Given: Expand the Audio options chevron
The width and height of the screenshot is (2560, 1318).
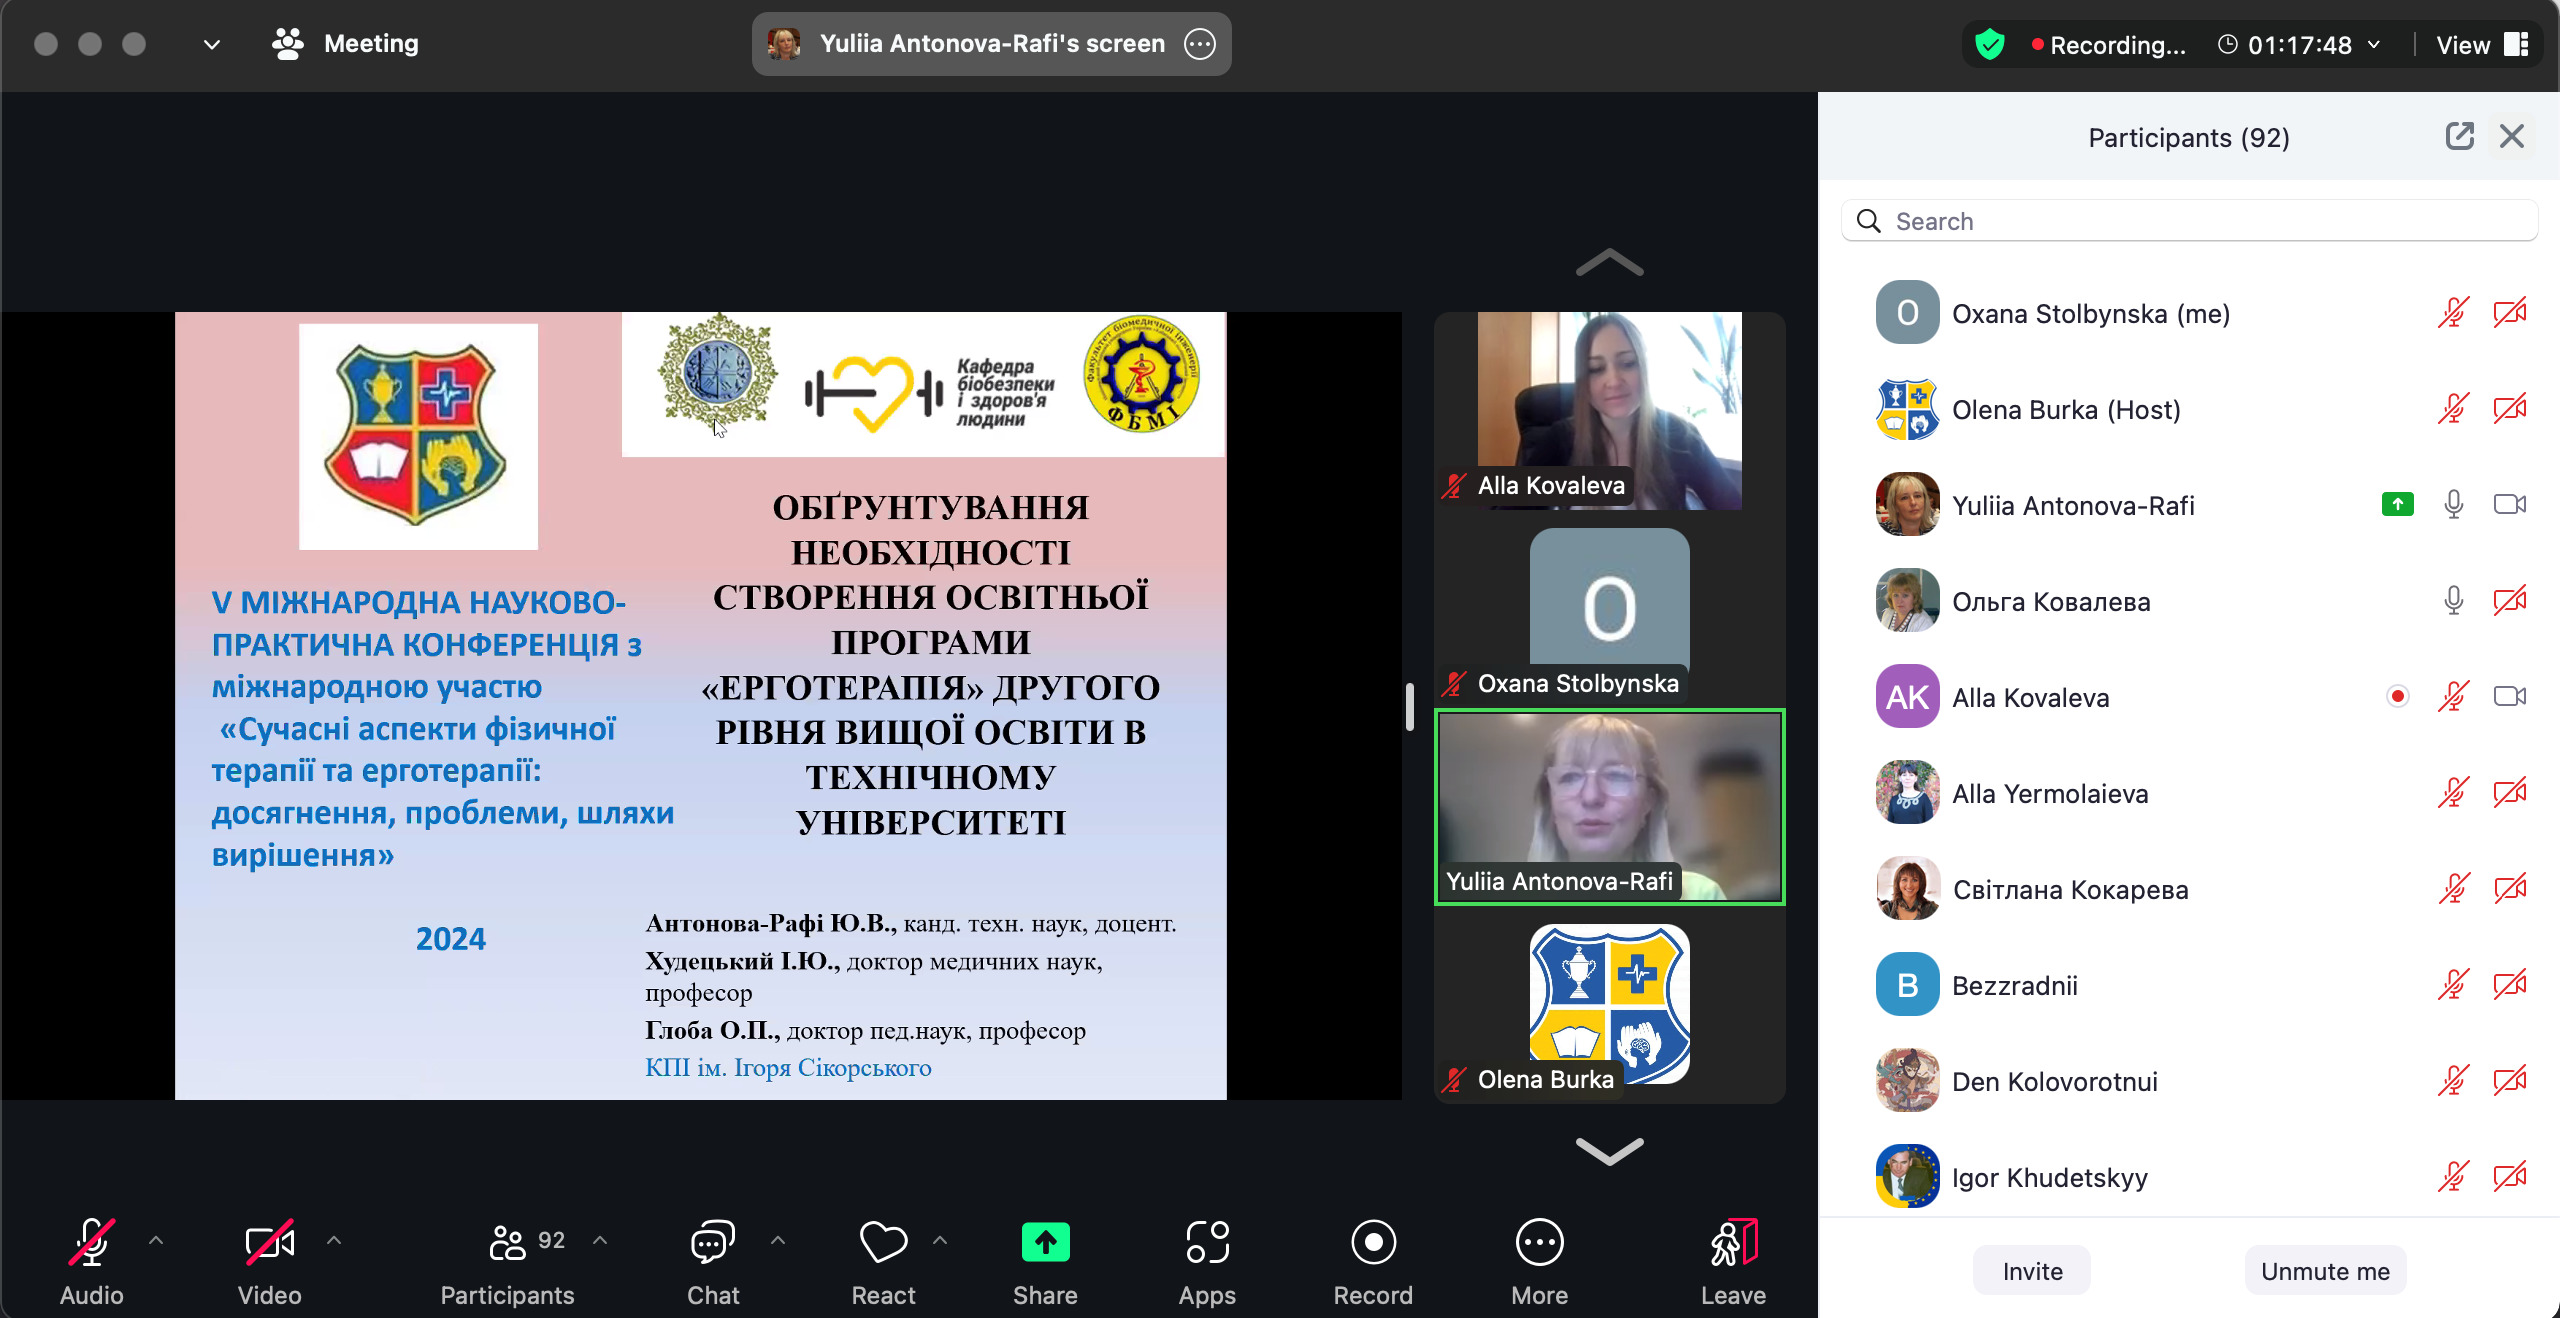Looking at the screenshot, I should (156, 1240).
